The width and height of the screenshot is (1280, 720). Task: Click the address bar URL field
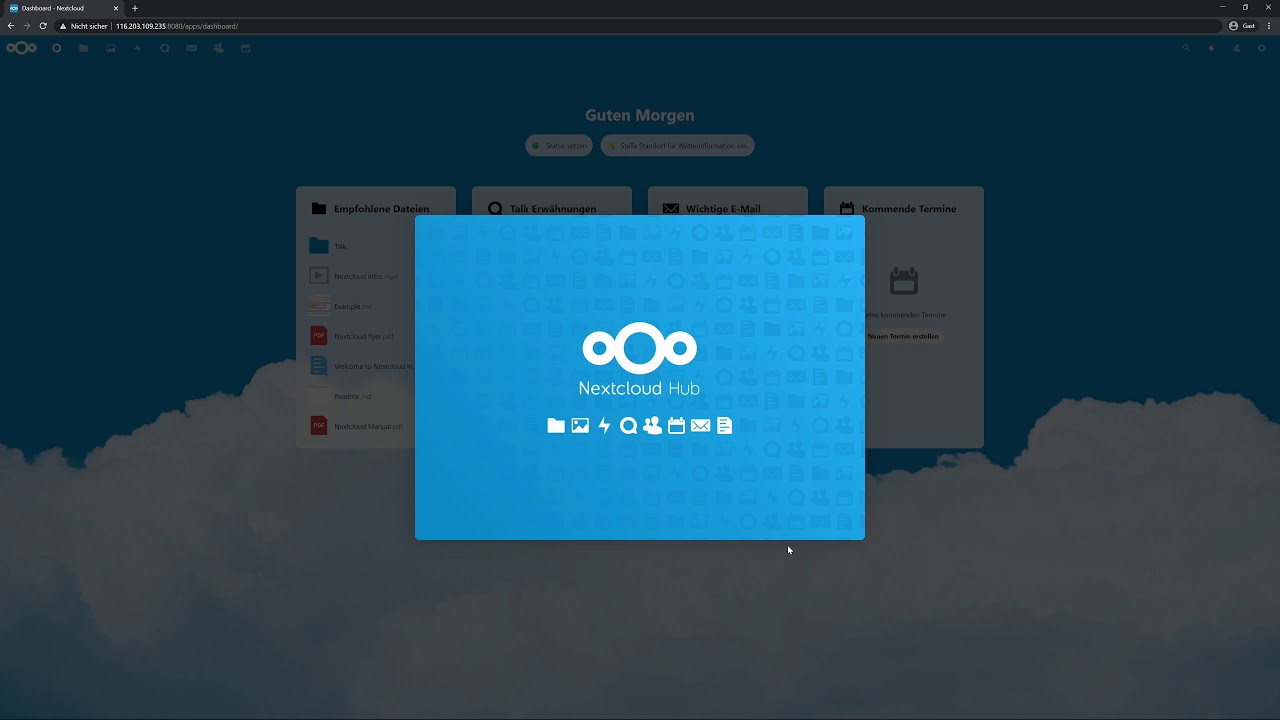[640, 26]
